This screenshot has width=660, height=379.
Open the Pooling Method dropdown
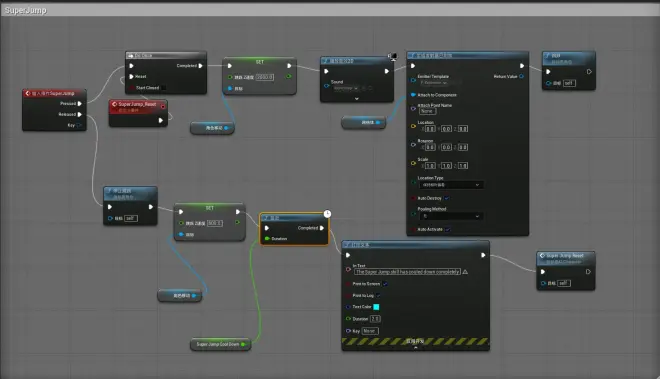click(x=451, y=216)
